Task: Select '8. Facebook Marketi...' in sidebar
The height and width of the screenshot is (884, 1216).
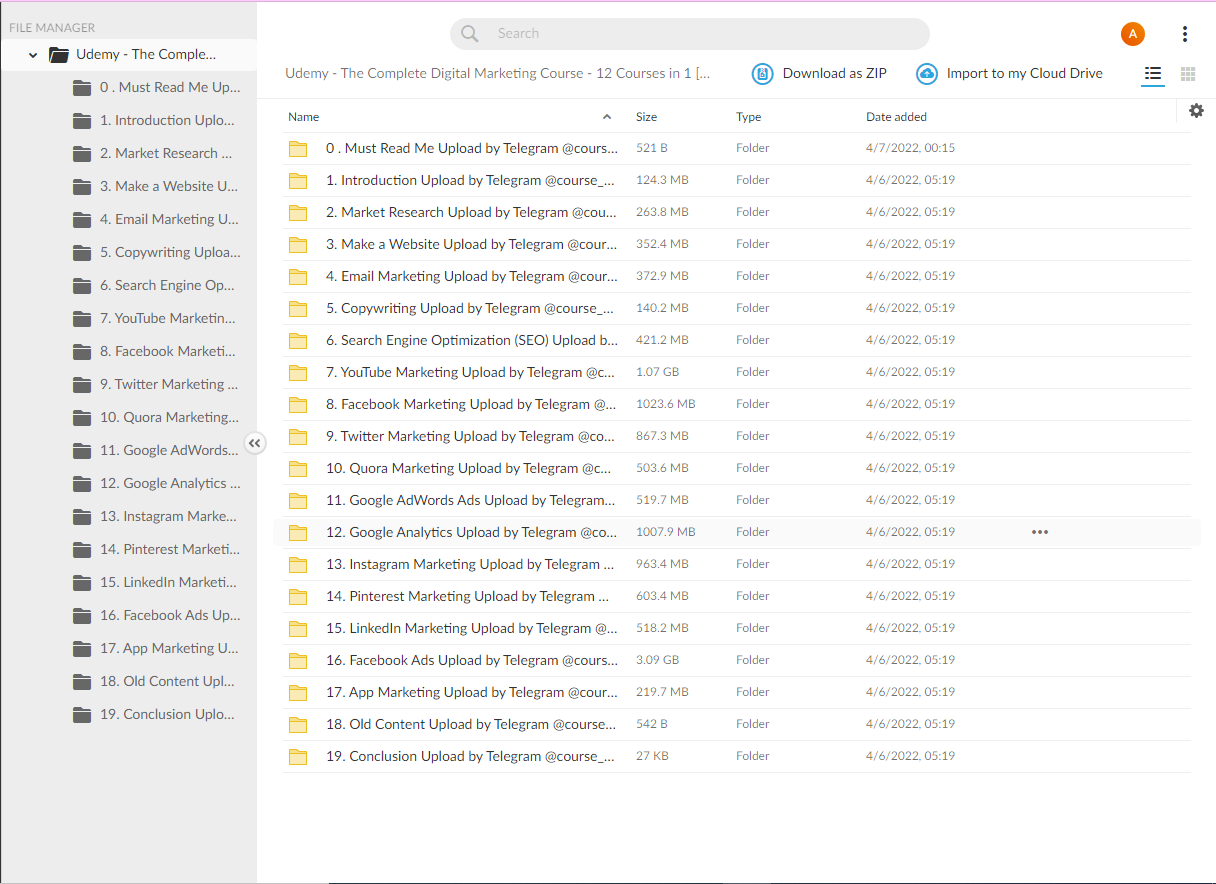Action: tap(168, 352)
